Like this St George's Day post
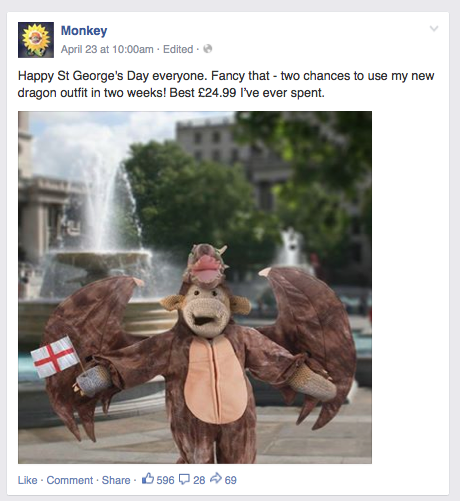Screen dimensions: 460x501 tap(27, 480)
